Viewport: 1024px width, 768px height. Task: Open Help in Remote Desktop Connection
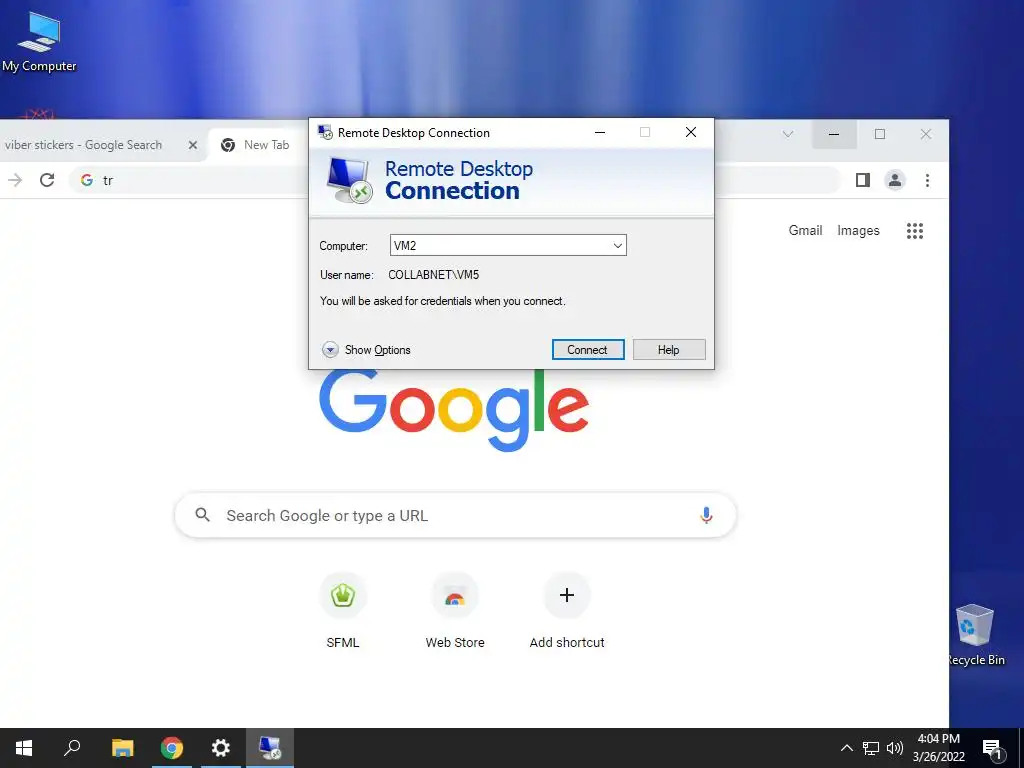(669, 349)
